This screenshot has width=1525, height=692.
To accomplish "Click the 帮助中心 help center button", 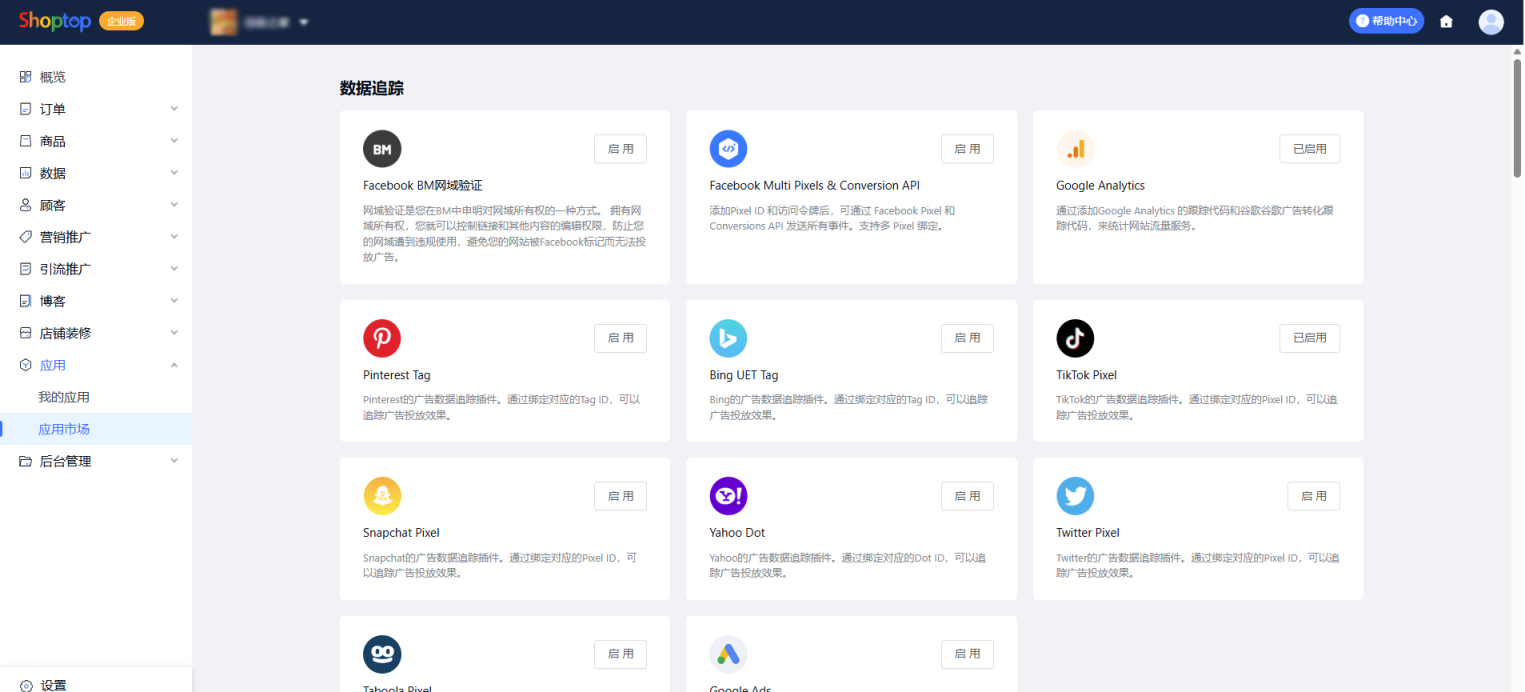I will (1386, 21).
